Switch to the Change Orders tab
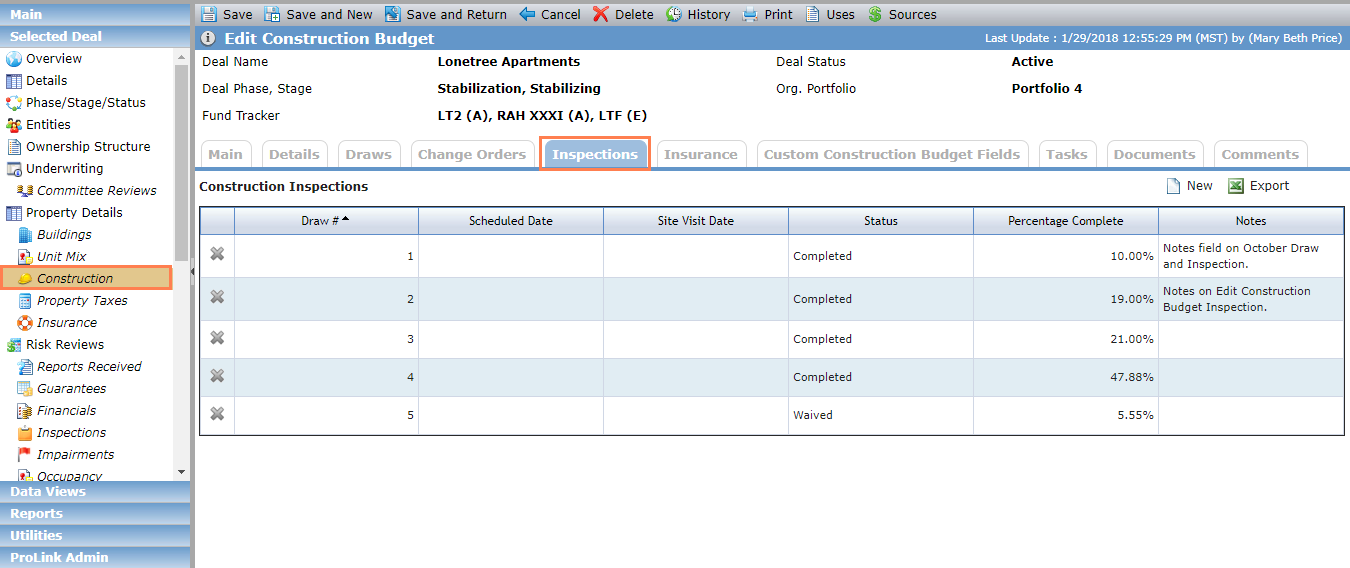 point(472,154)
